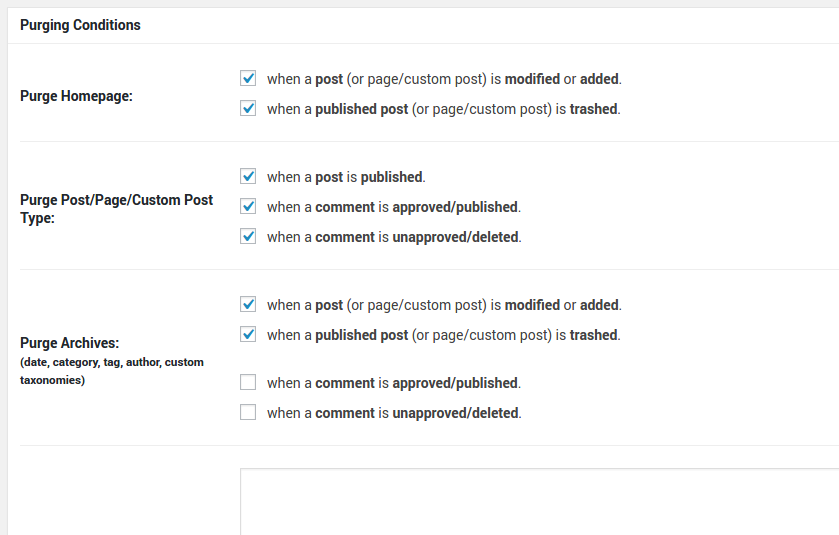Click 'when a post is published' label text
This screenshot has height=535, width=839.
click(346, 177)
